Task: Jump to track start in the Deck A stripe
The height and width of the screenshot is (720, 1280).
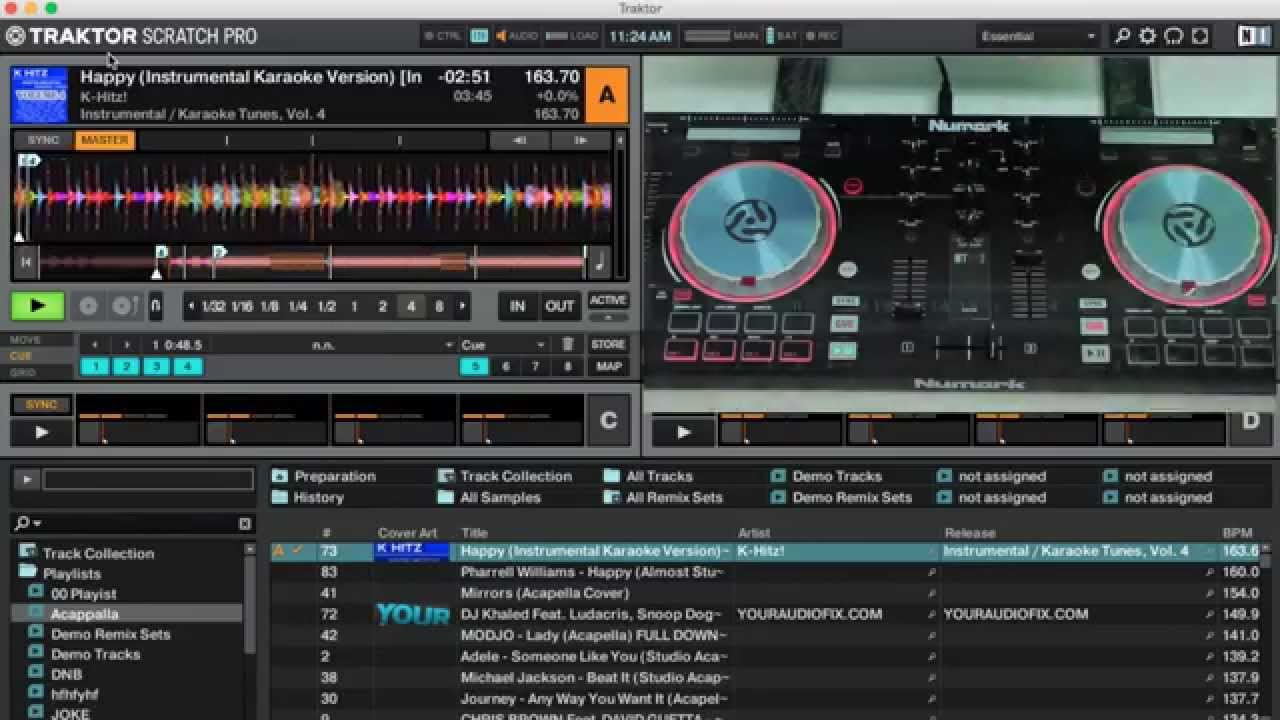Action: tap(26, 263)
